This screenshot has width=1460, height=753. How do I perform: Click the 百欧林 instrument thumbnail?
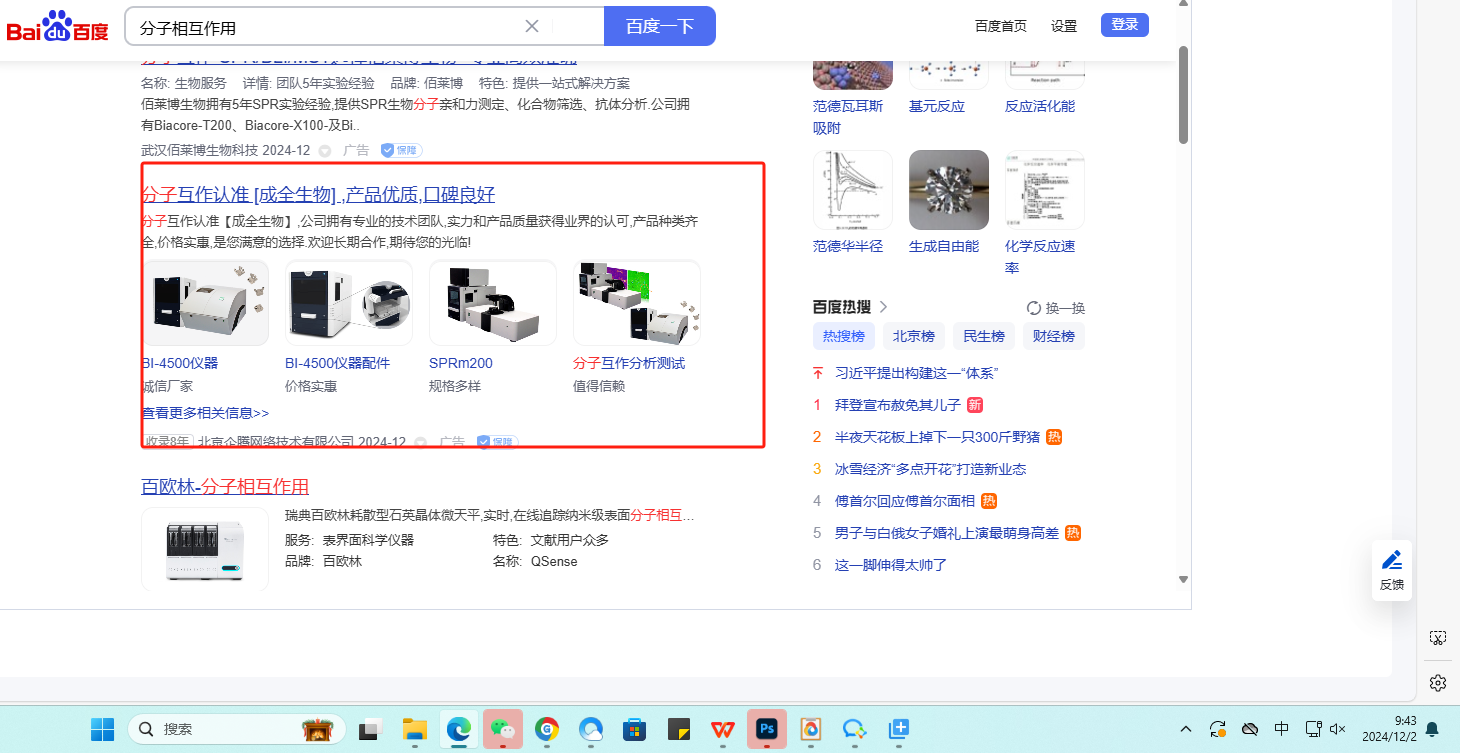pyautogui.click(x=205, y=548)
